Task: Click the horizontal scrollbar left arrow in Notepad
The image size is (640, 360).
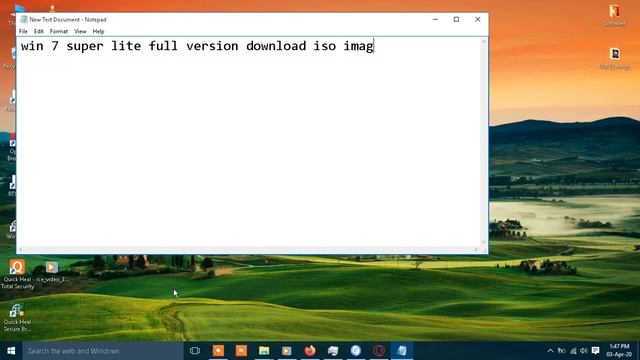Action: point(21,250)
